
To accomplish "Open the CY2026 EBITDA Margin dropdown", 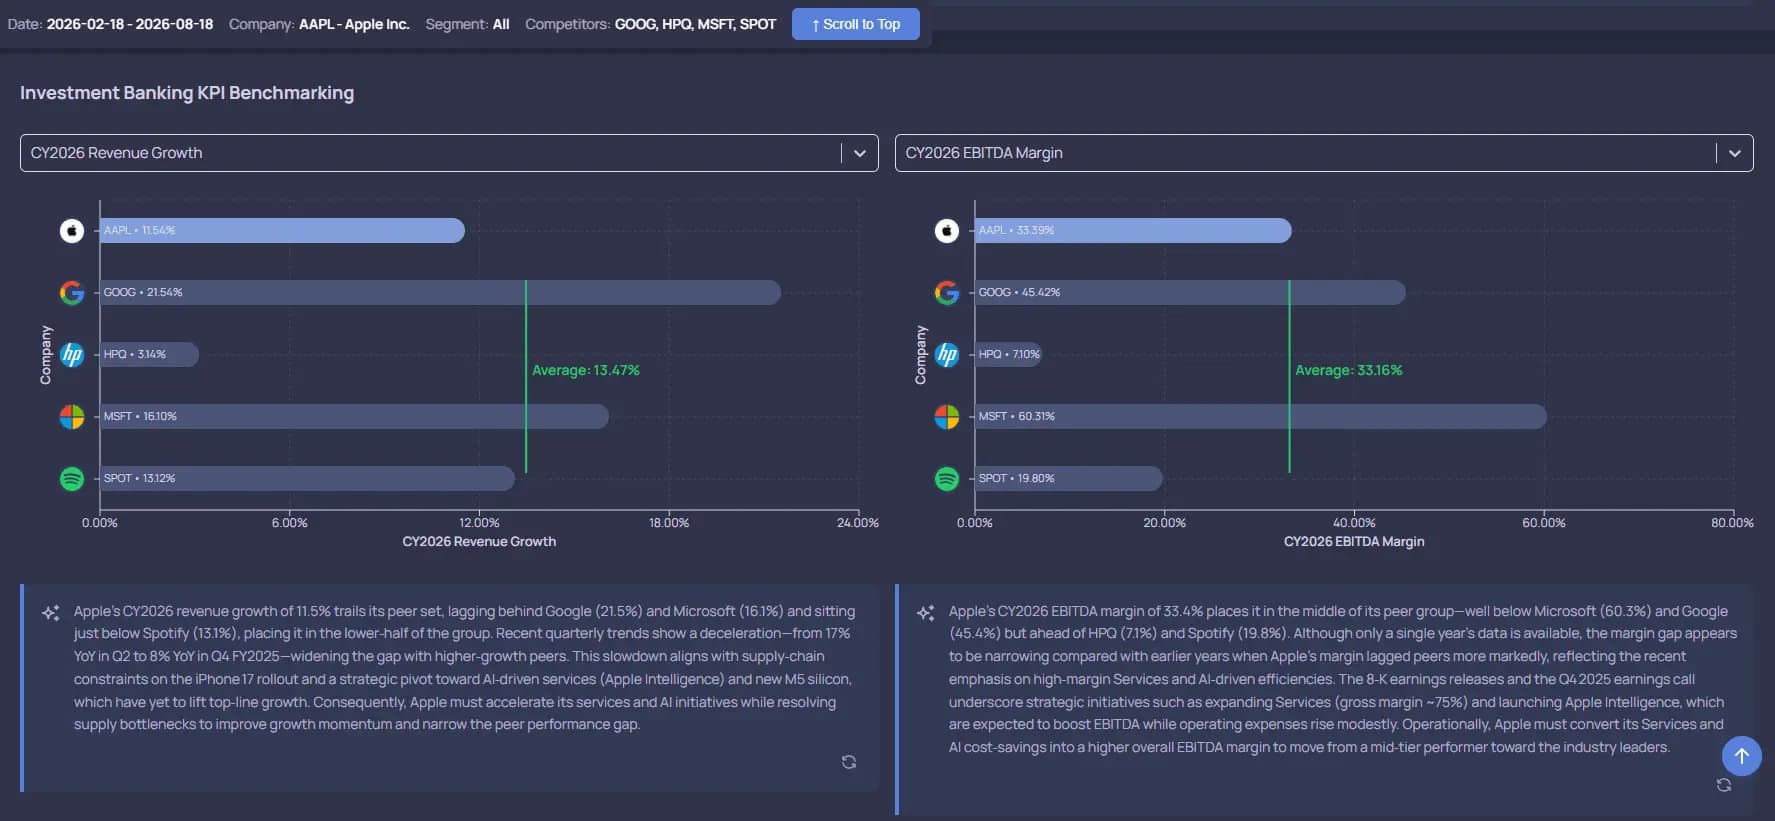I will pyautogui.click(x=1324, y=153).
